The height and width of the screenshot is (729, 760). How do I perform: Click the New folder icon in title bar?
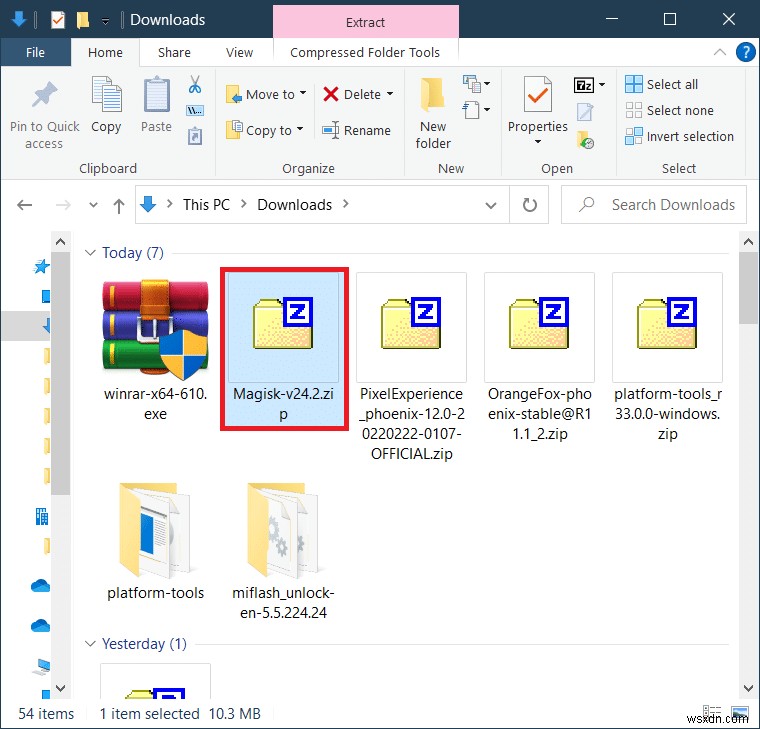click(x=83, y=20)
